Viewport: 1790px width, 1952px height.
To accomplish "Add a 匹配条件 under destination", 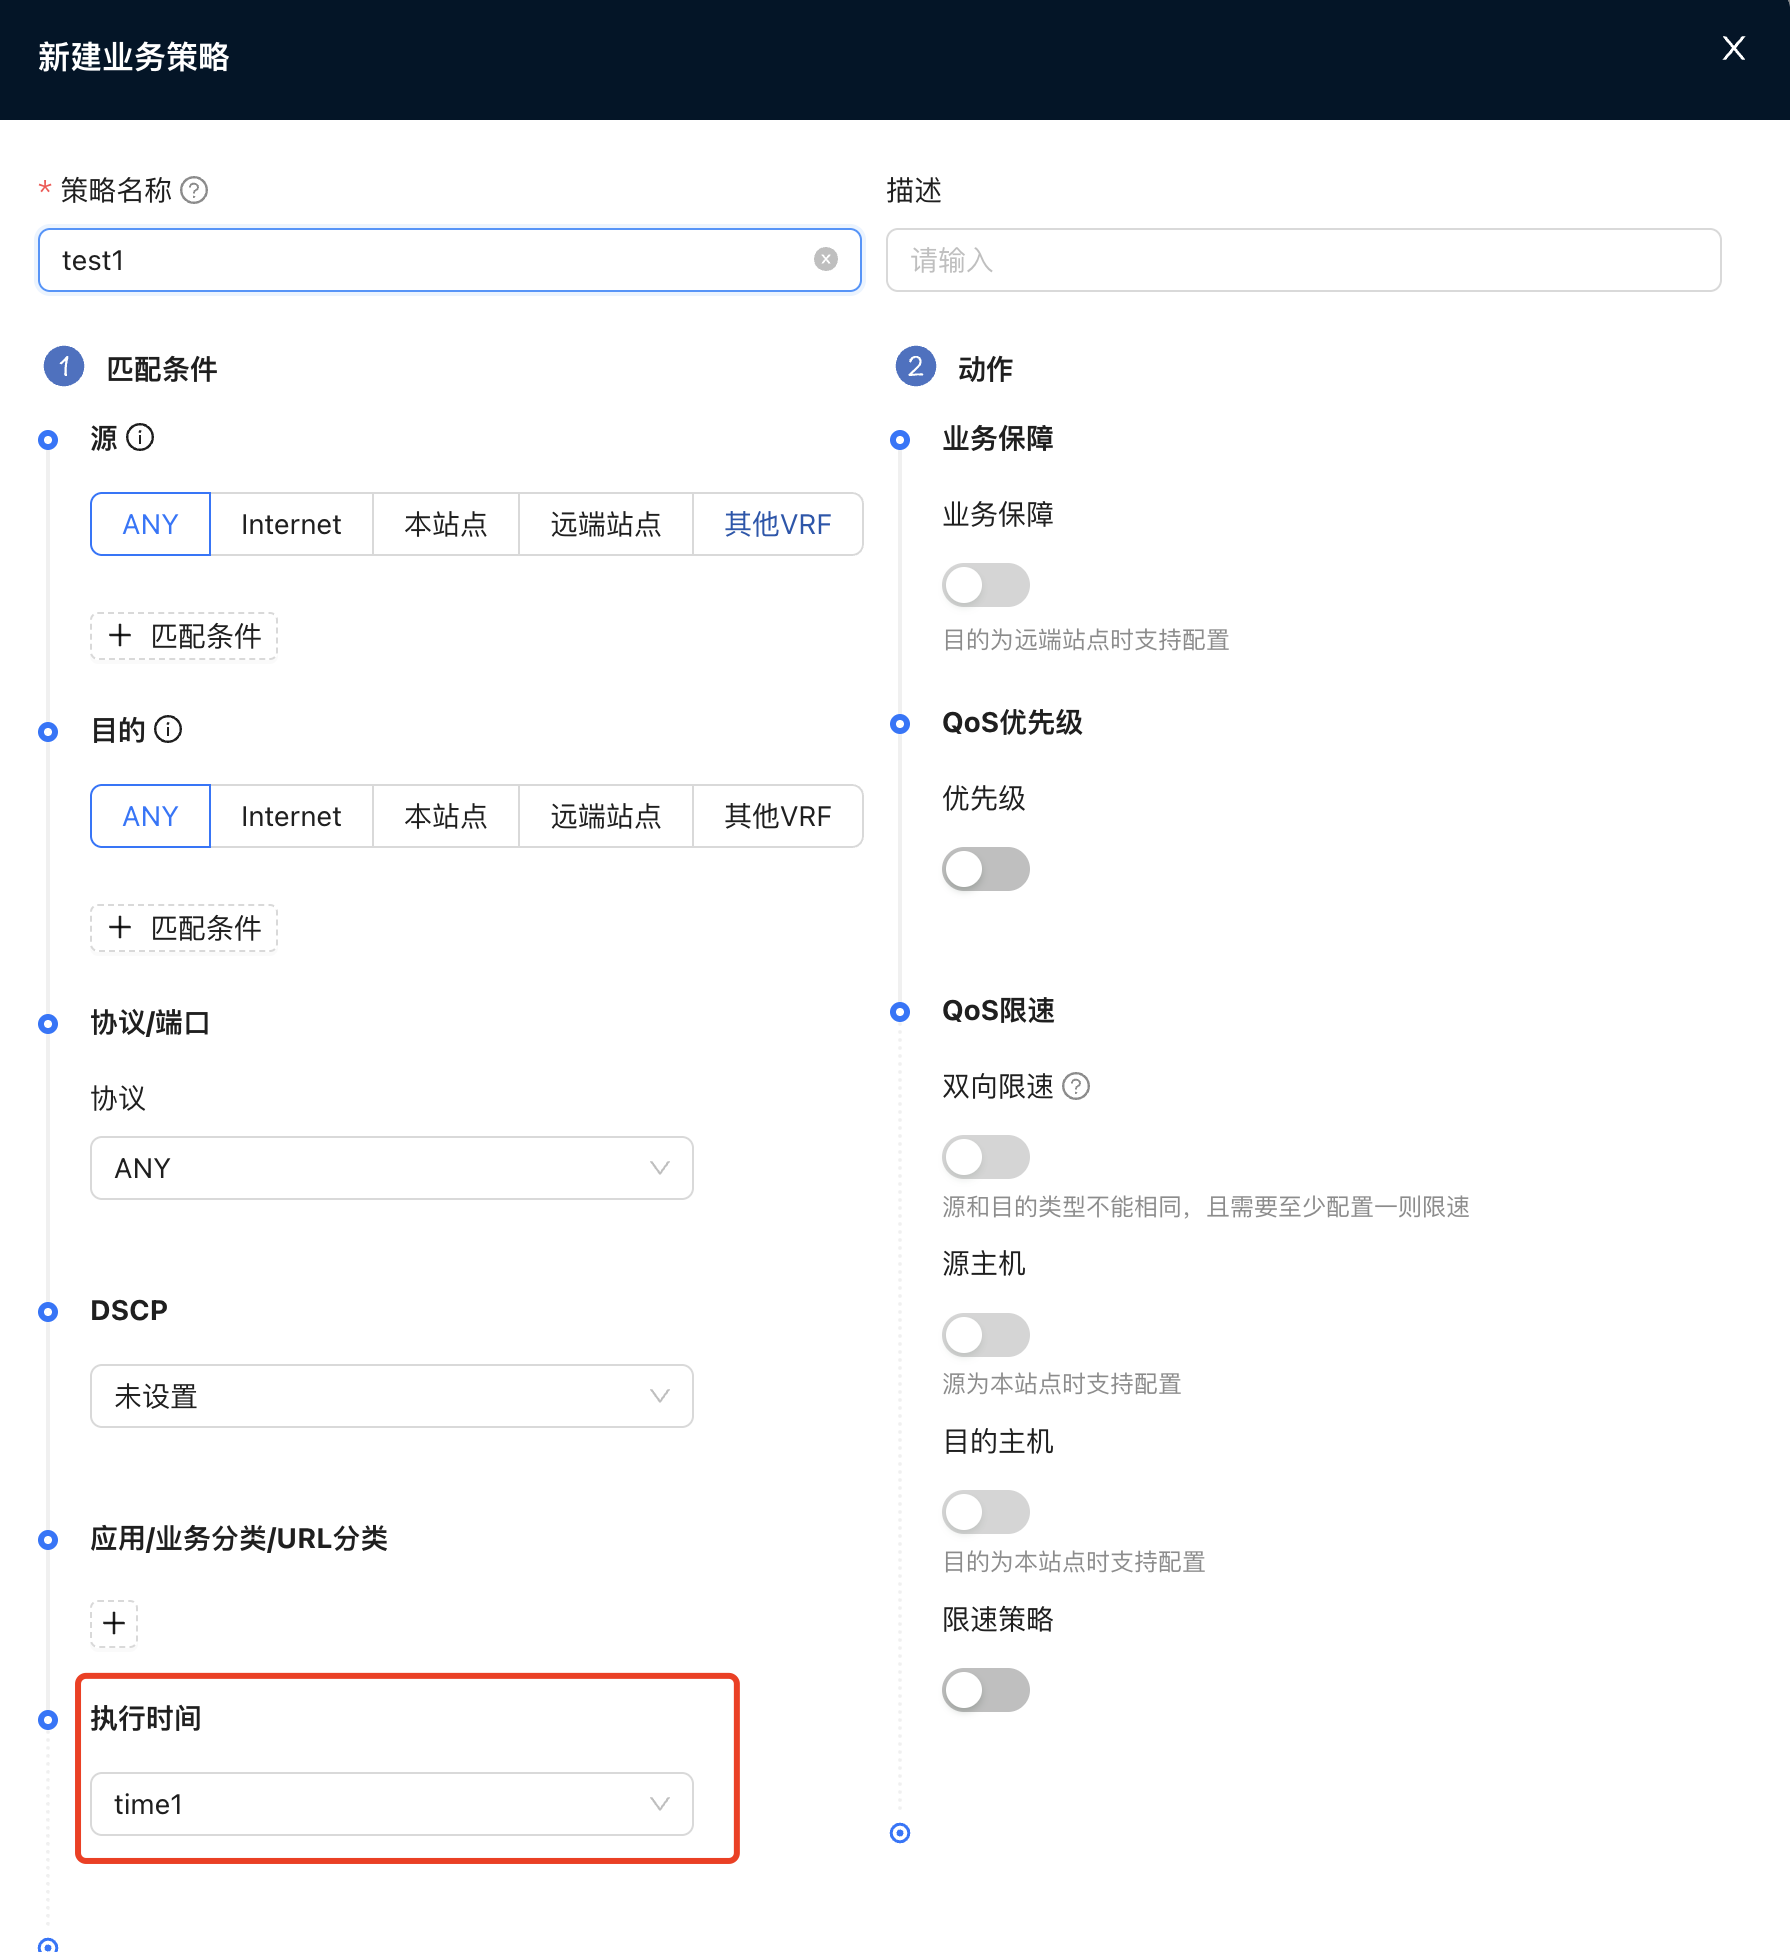I will coord(184,928).
